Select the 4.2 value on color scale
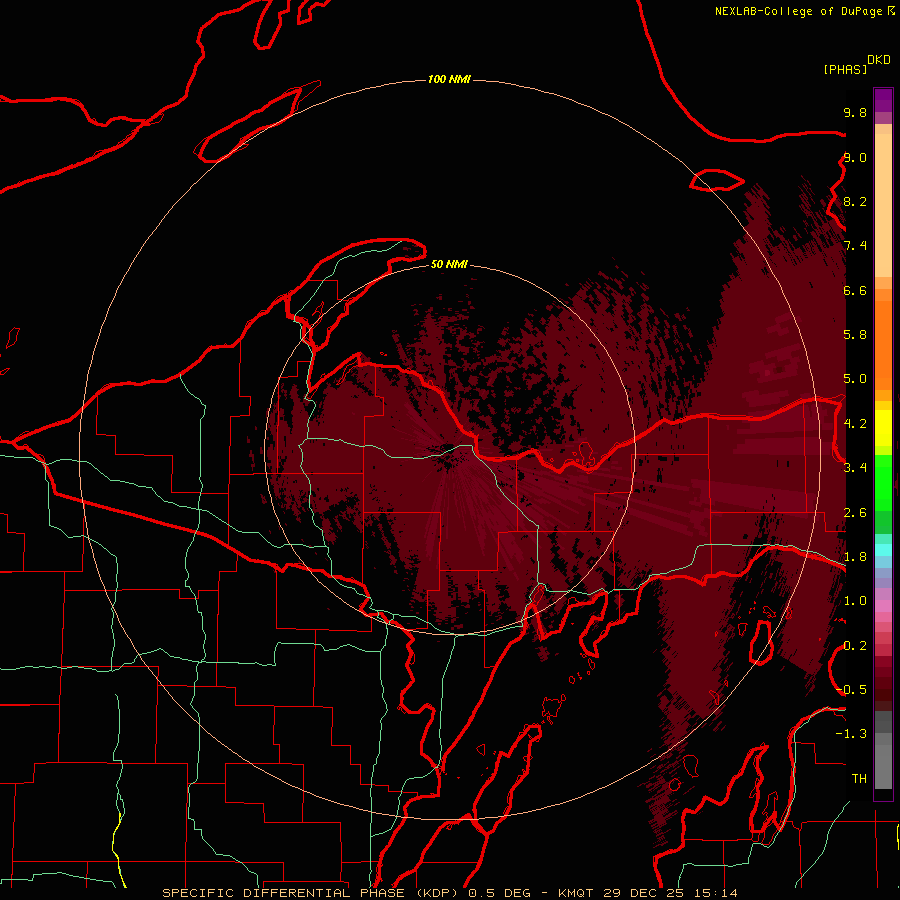This screenshot has width=900, height=900. click(x=855, y=424)
